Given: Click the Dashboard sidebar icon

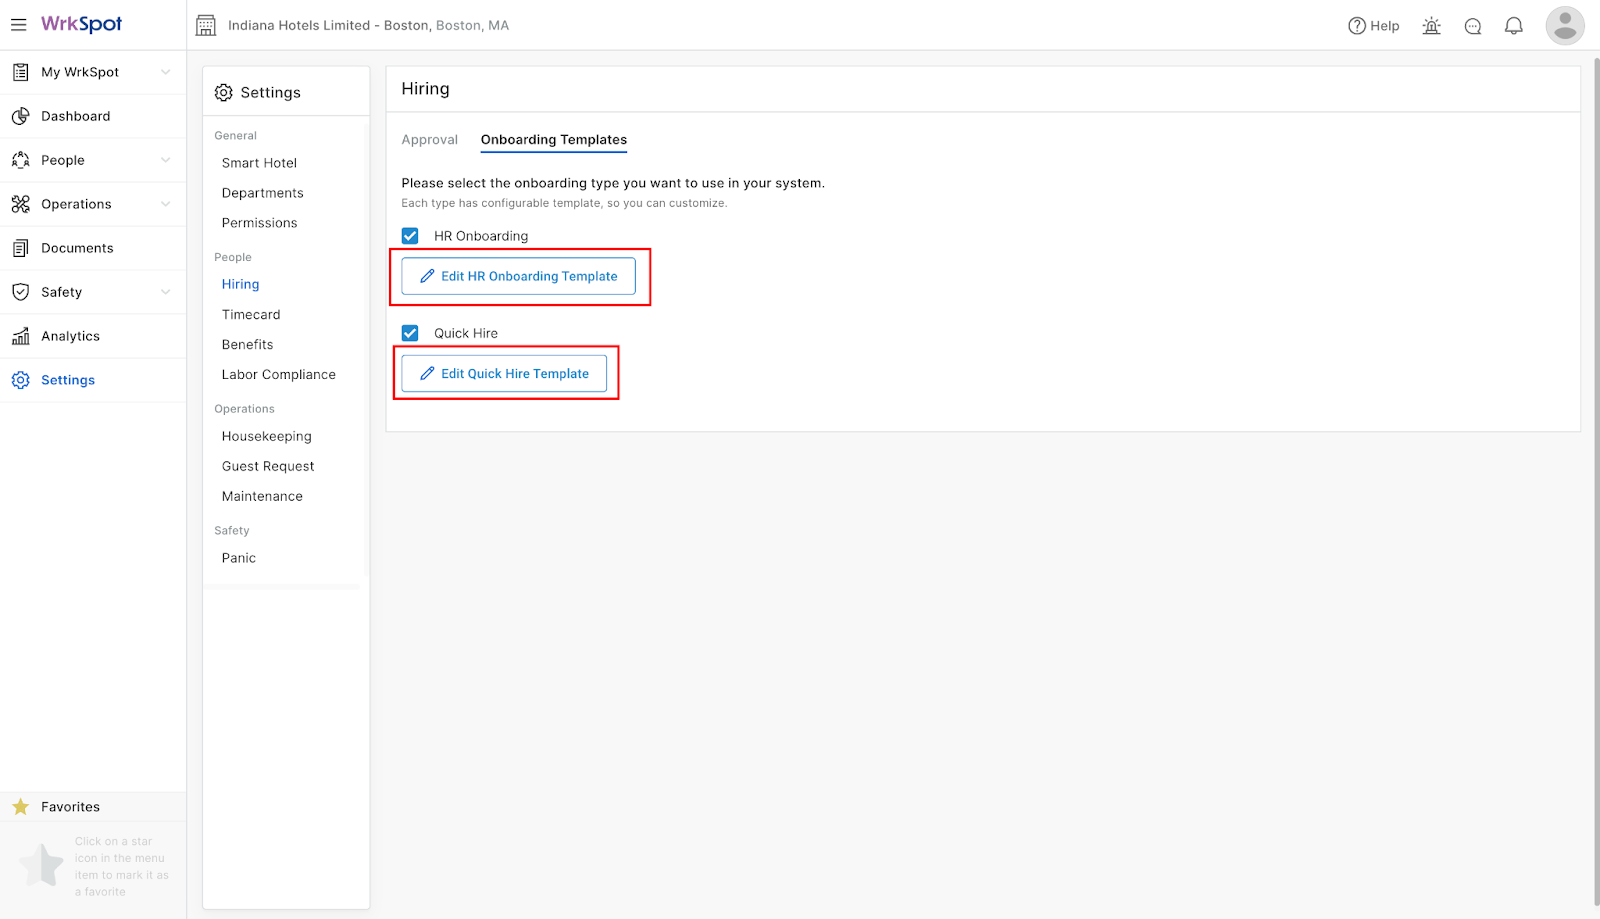Looking at the screenshot, I should 21,115.
